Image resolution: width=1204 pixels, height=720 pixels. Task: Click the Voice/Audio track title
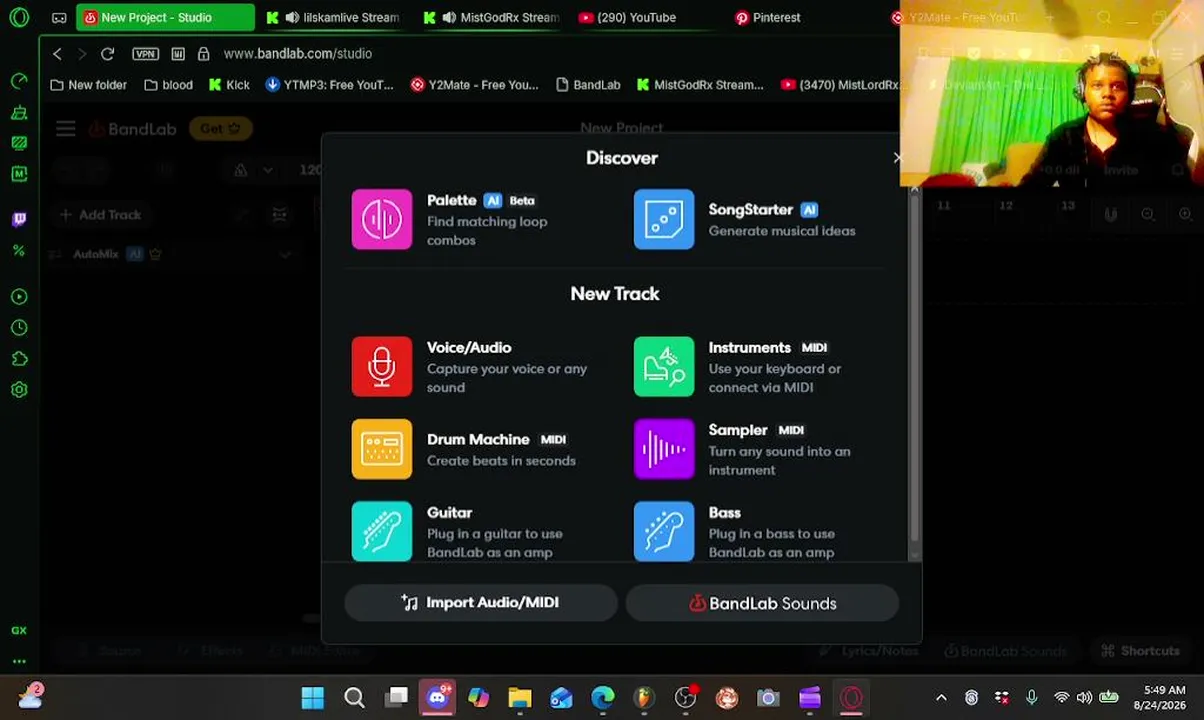469,347
